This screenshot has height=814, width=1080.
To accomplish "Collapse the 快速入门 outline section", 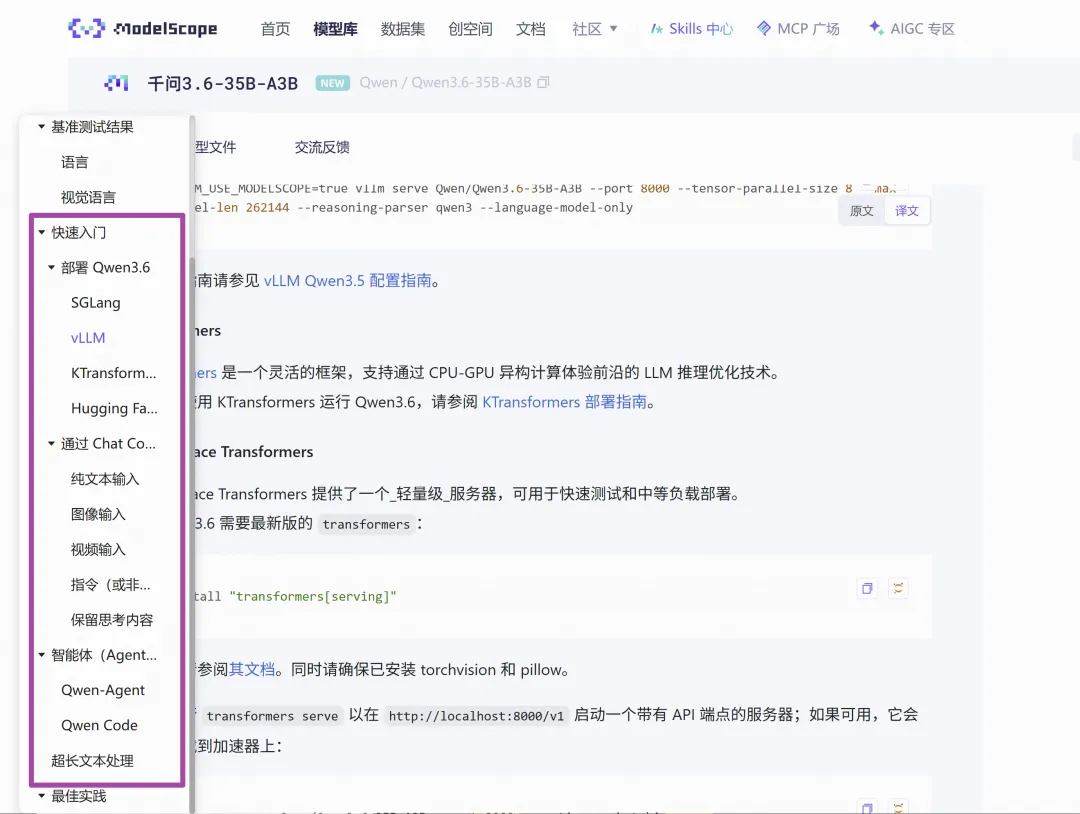I will (x=42, y=233).
